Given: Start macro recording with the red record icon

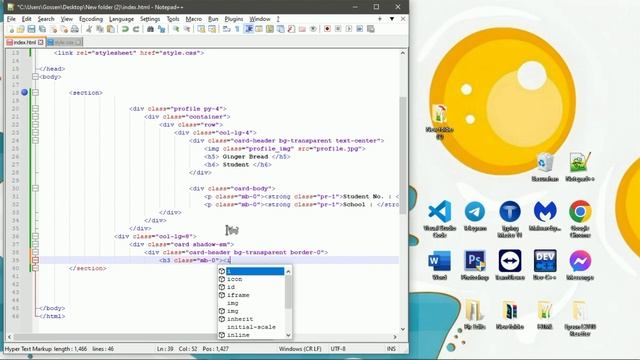Looking at the screenshot, I should tap(327, 29).
